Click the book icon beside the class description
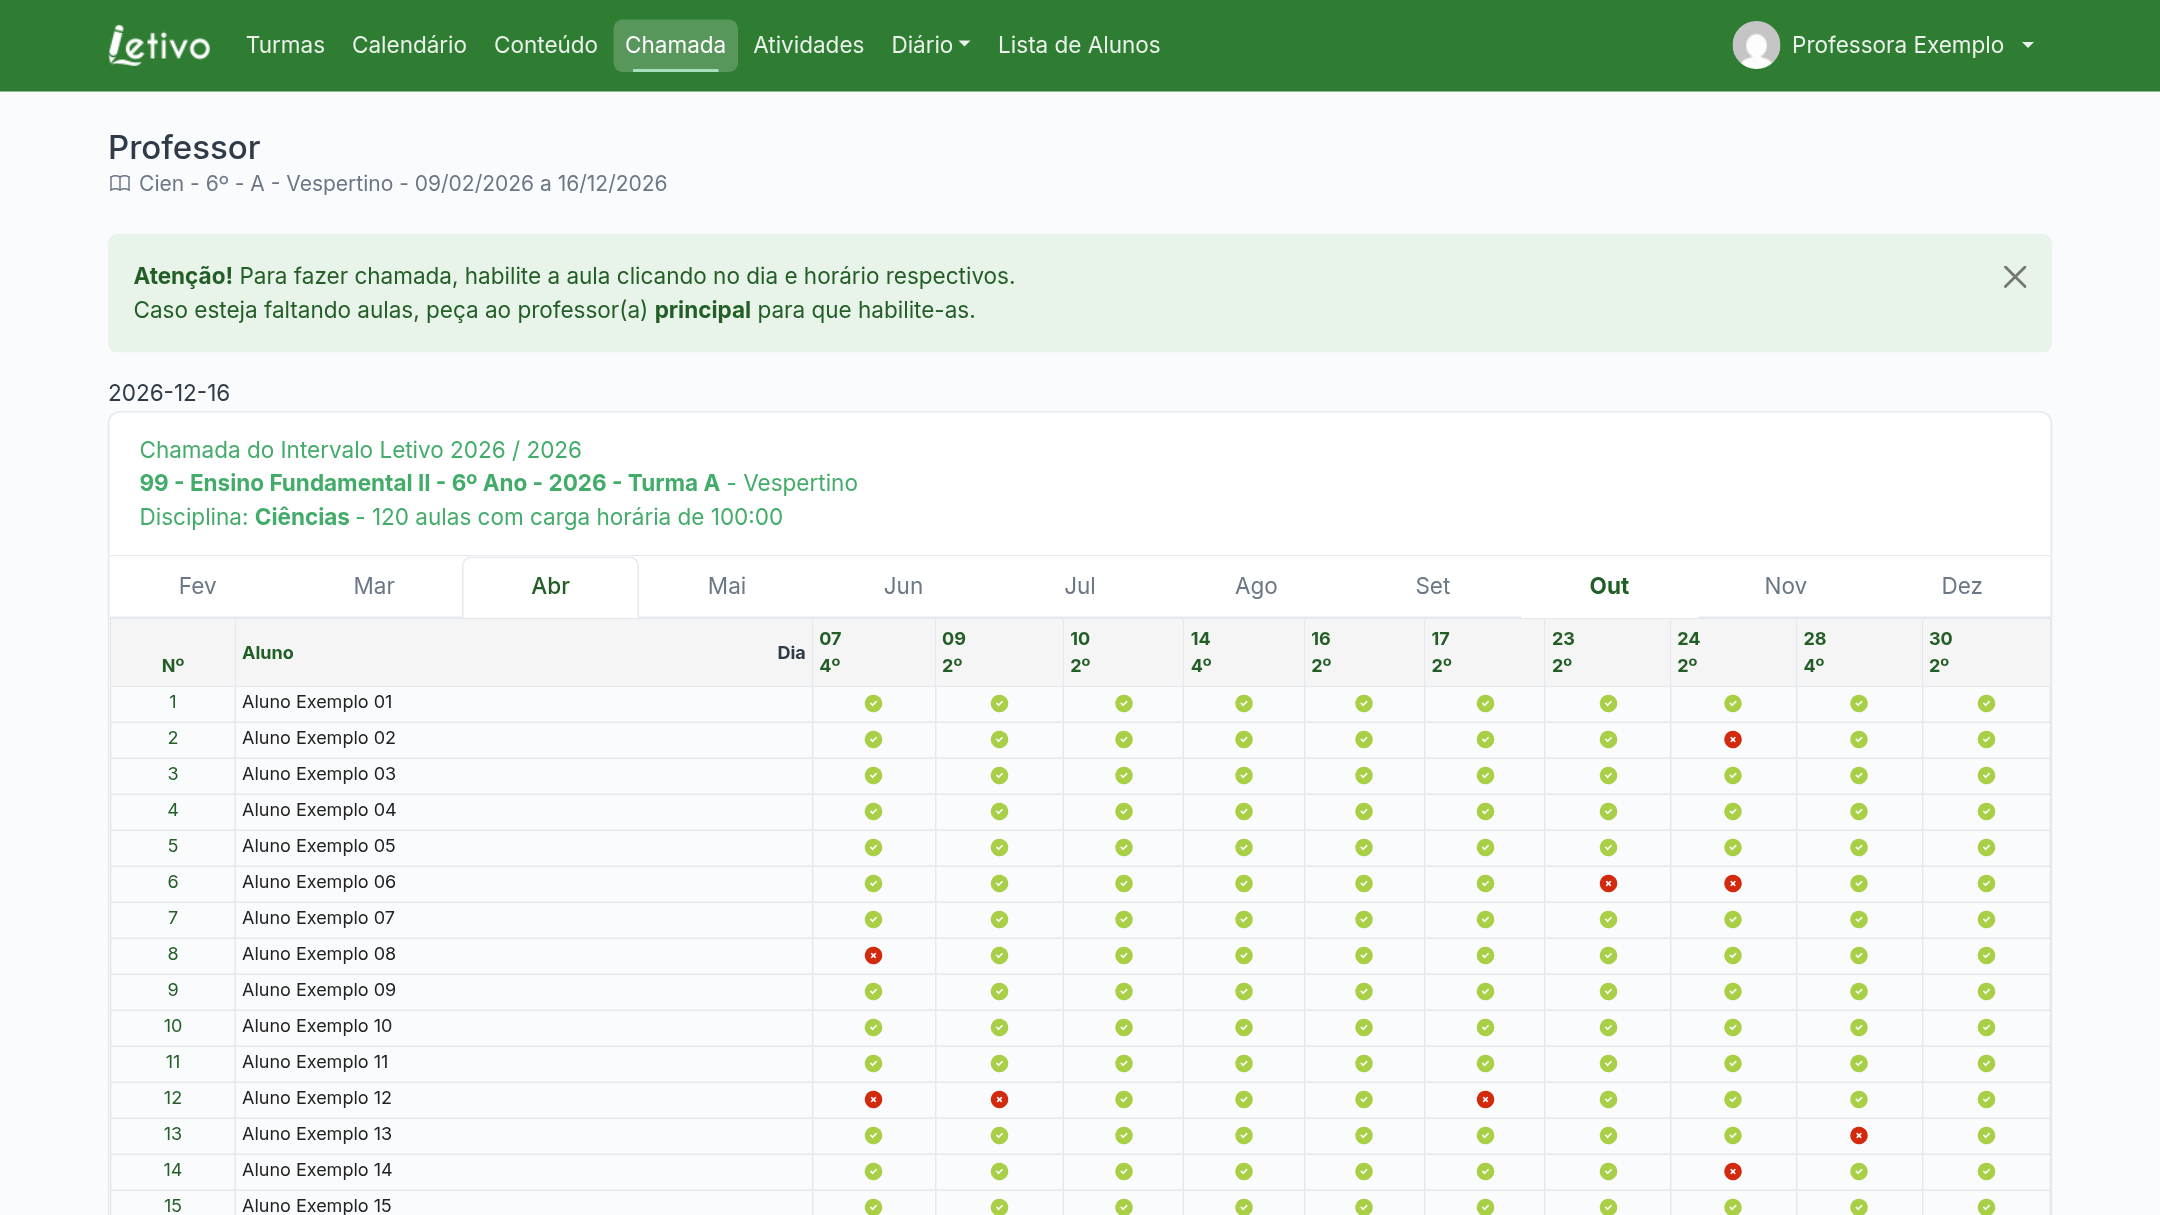The width and height of the screenshot is (2160, 1215). [120, 184]
